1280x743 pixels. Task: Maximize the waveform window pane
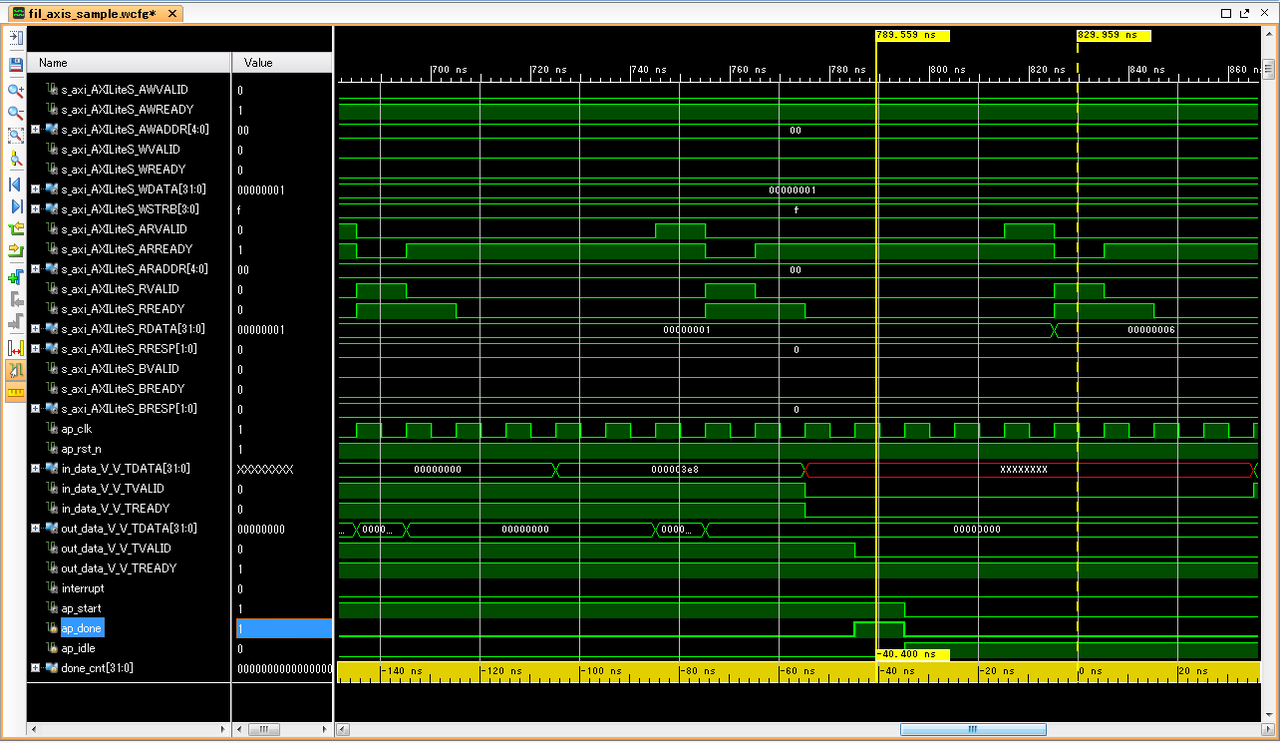[x=1227, y=13]
